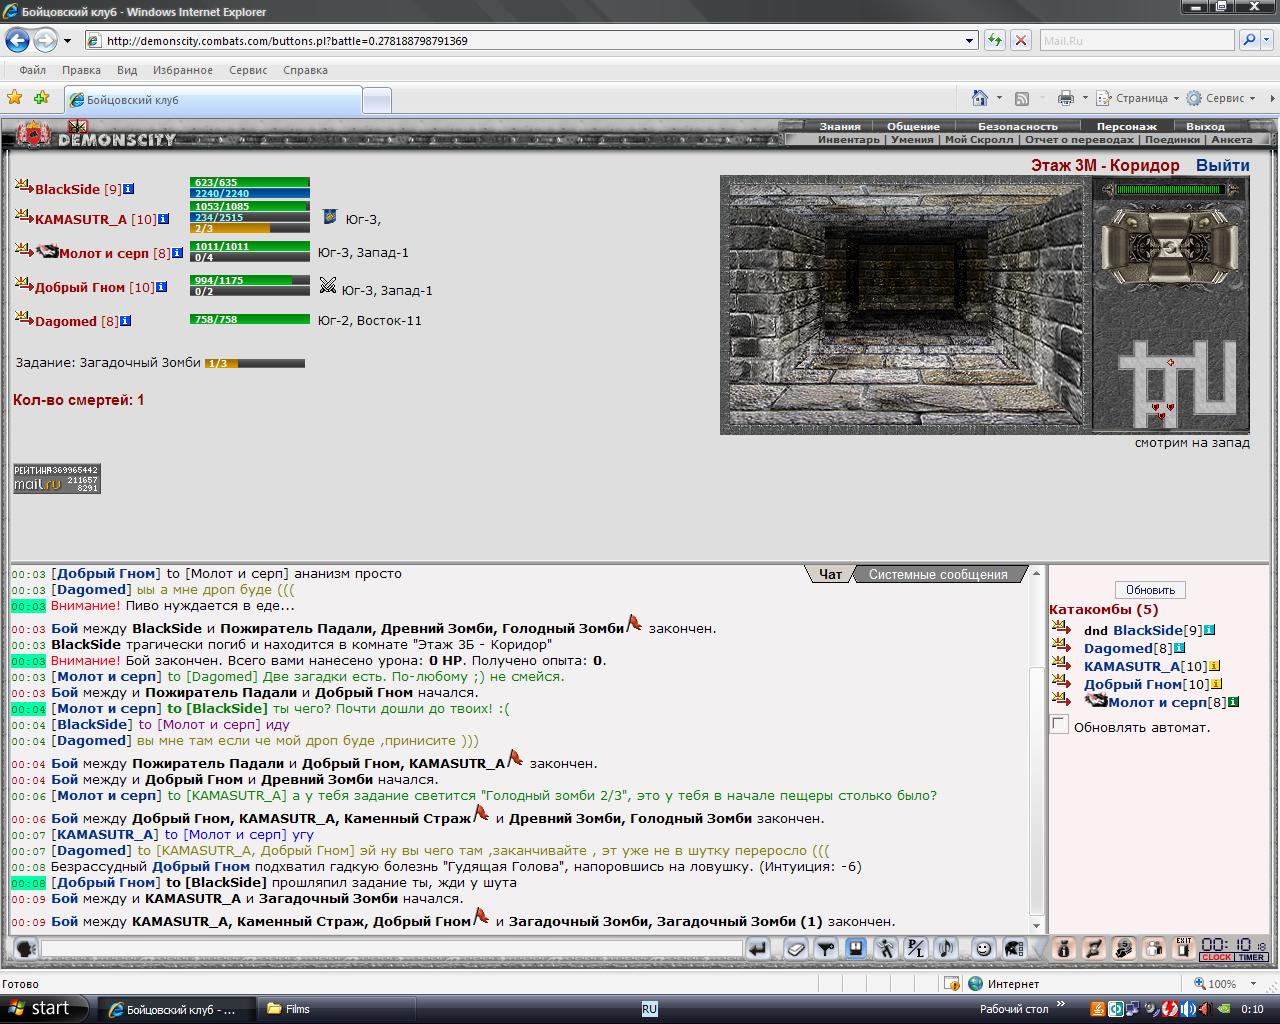This screenshot has height=1024, width=1280.
Task: Open info icon next to BlackSide [9]
Action: click(x=129, y=189)
